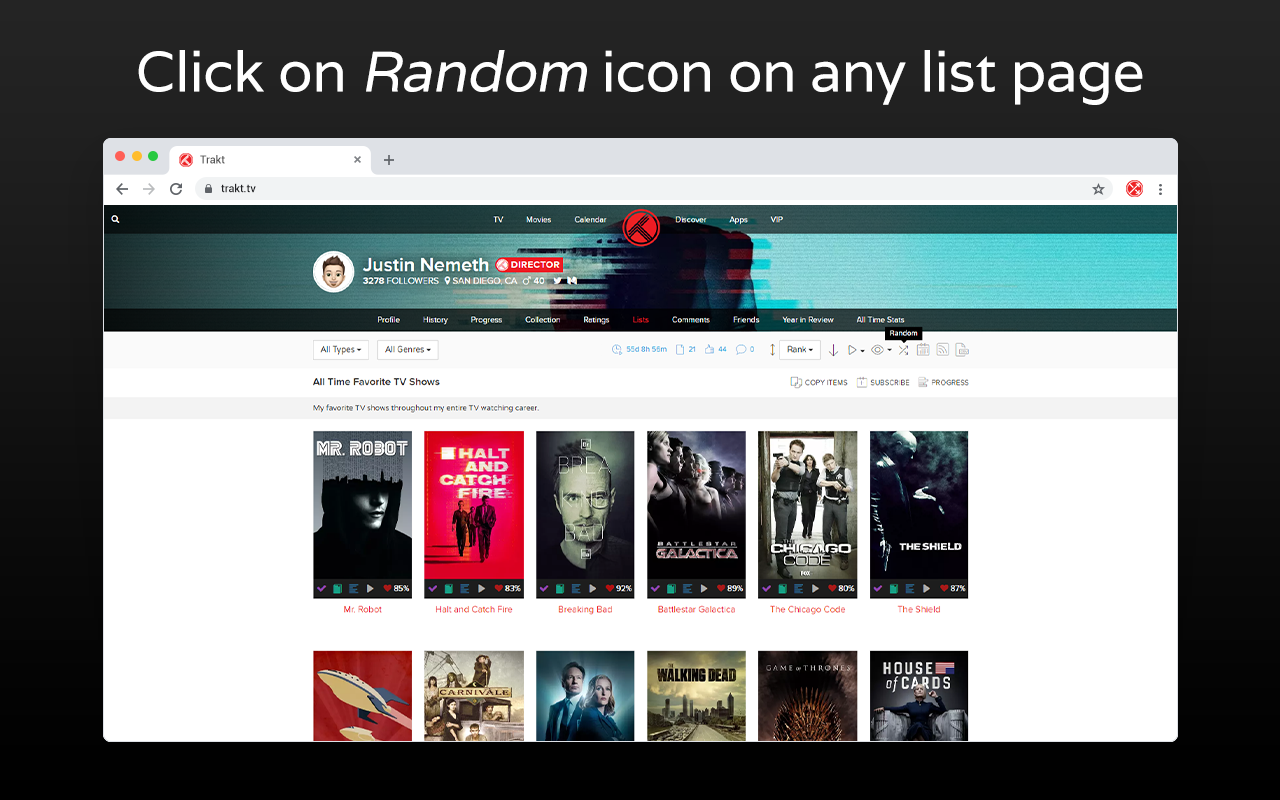Image resolution: width=1280 pixels, height=800 pixels.
Task: Click the items count icon showing 21
Action: [x=680, y=350]
